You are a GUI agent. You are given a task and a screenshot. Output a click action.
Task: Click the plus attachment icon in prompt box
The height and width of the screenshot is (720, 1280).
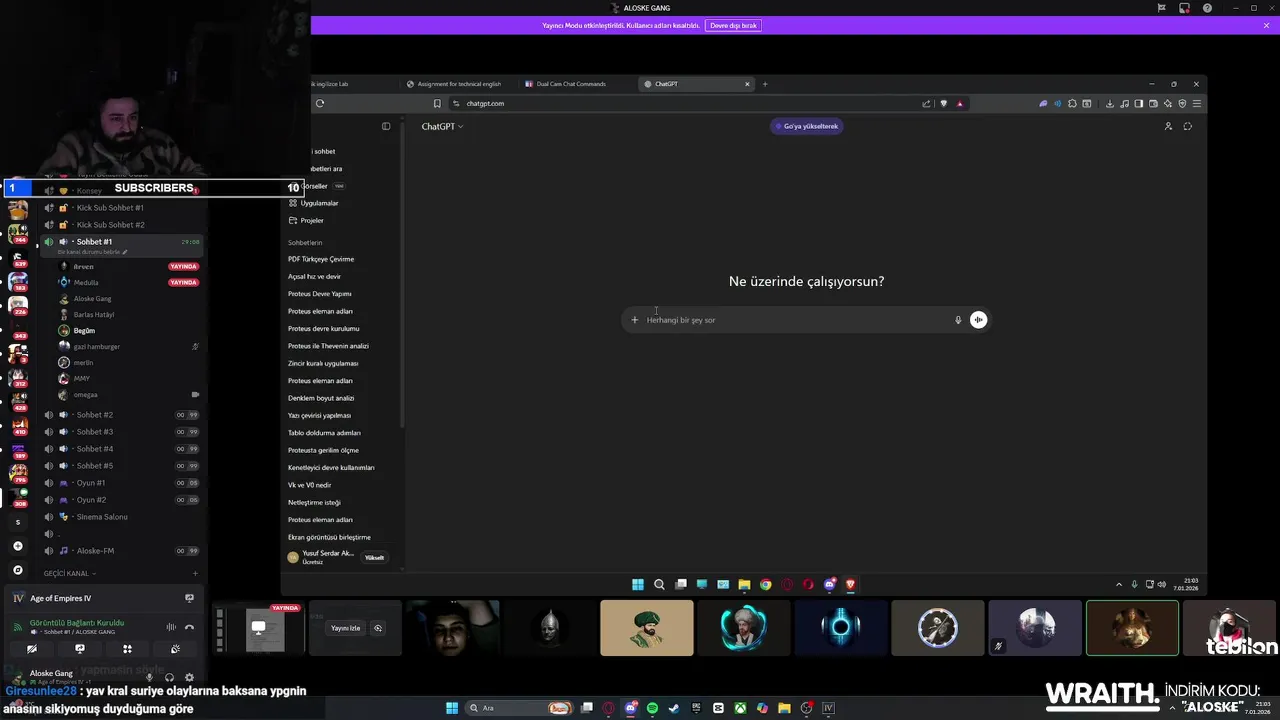pos(634,320)
